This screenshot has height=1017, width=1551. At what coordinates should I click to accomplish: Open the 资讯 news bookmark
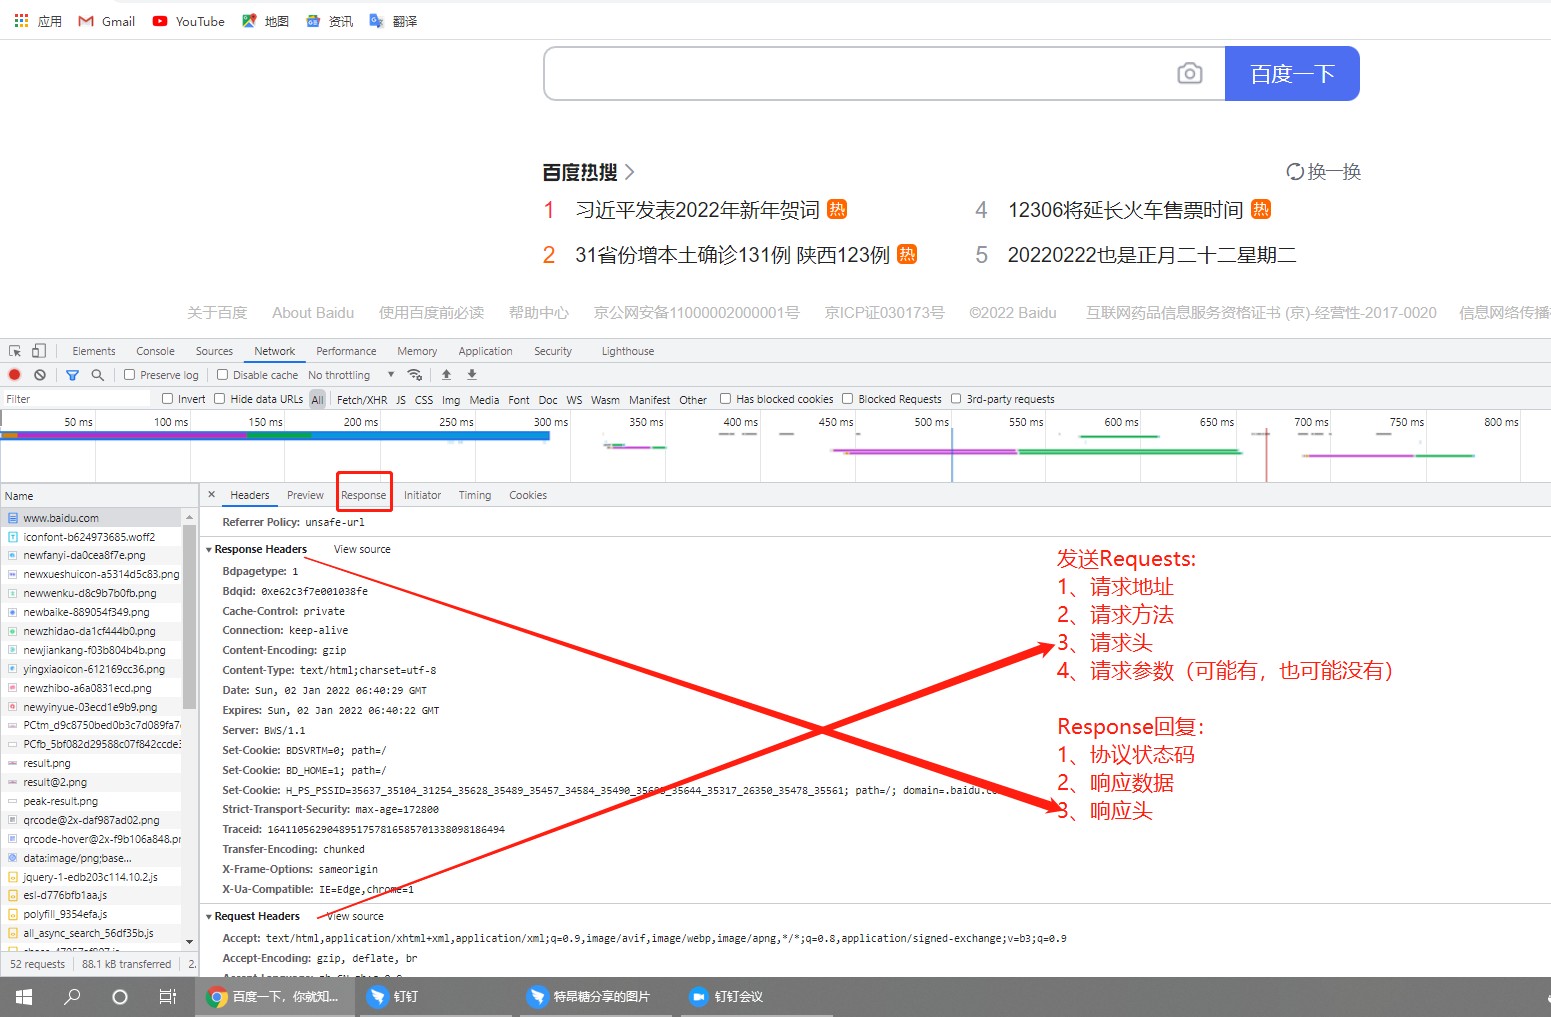tap(330, 21)
